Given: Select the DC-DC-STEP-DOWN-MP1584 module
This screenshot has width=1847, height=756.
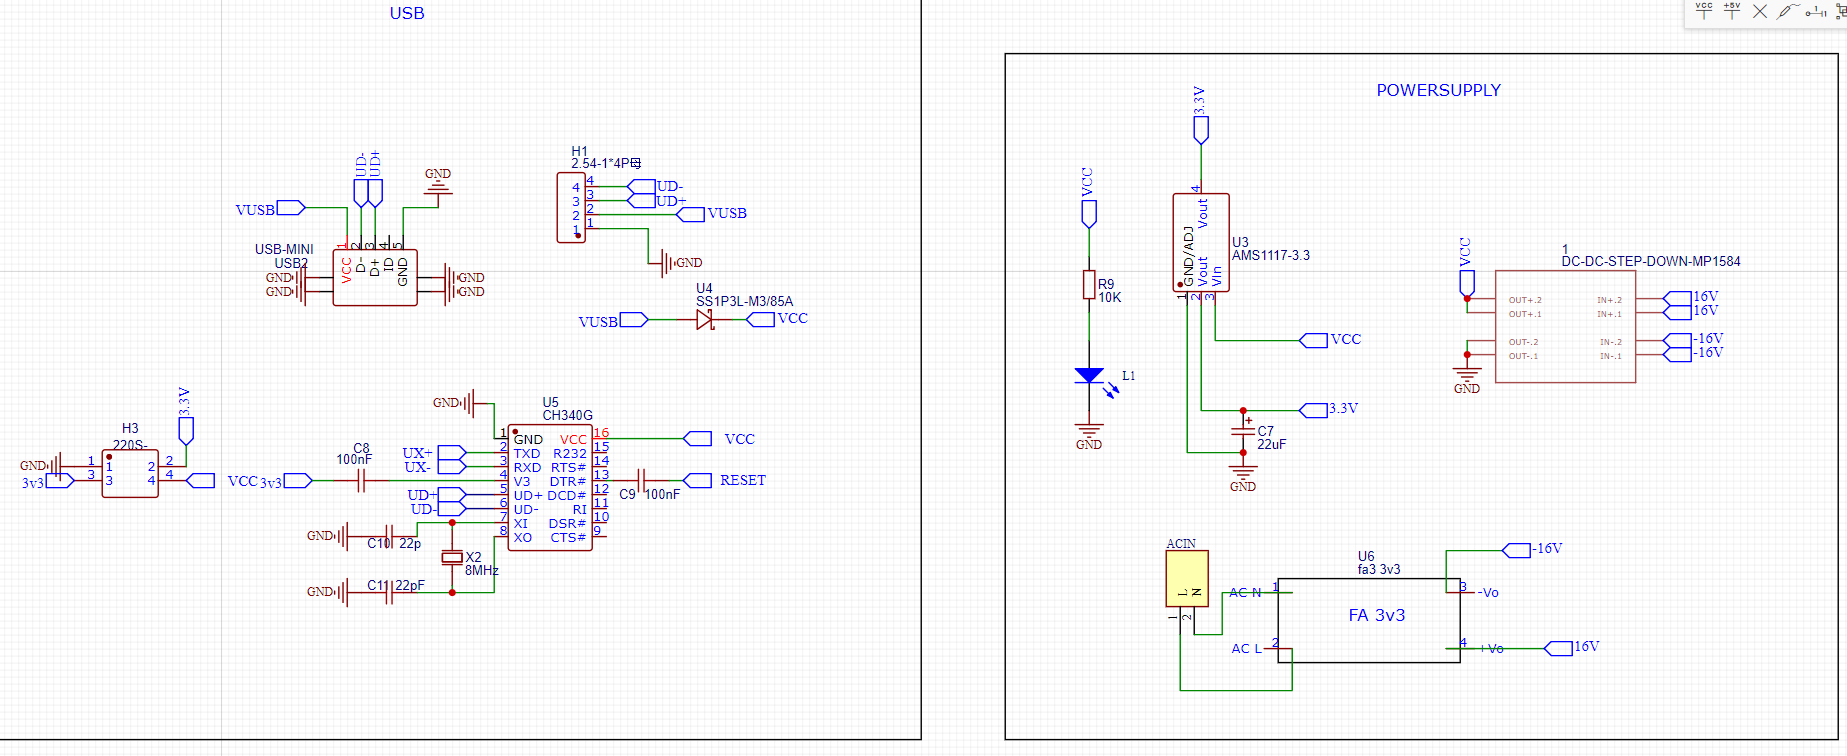Looking at the screenshot, I should [x=1566, y=326].
